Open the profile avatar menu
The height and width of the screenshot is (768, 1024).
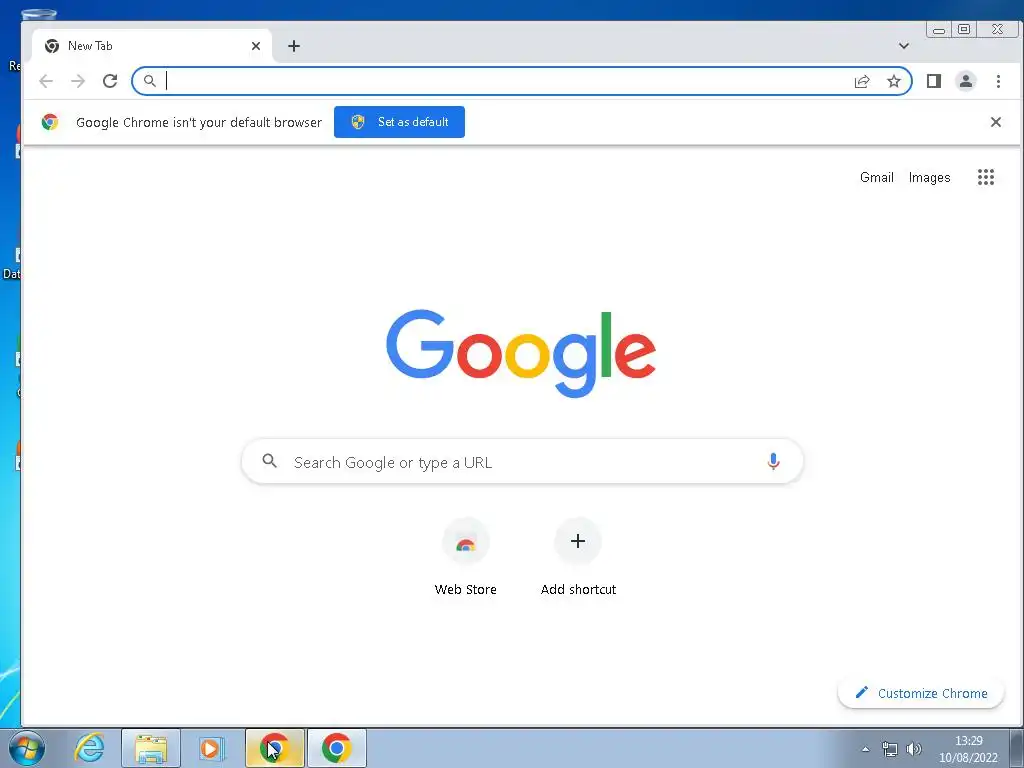[965, 81]
